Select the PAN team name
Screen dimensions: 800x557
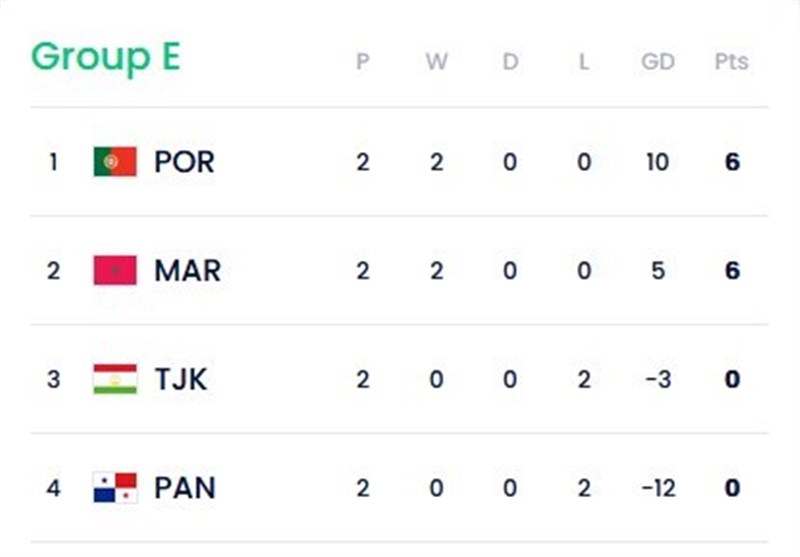coord(185,489)
